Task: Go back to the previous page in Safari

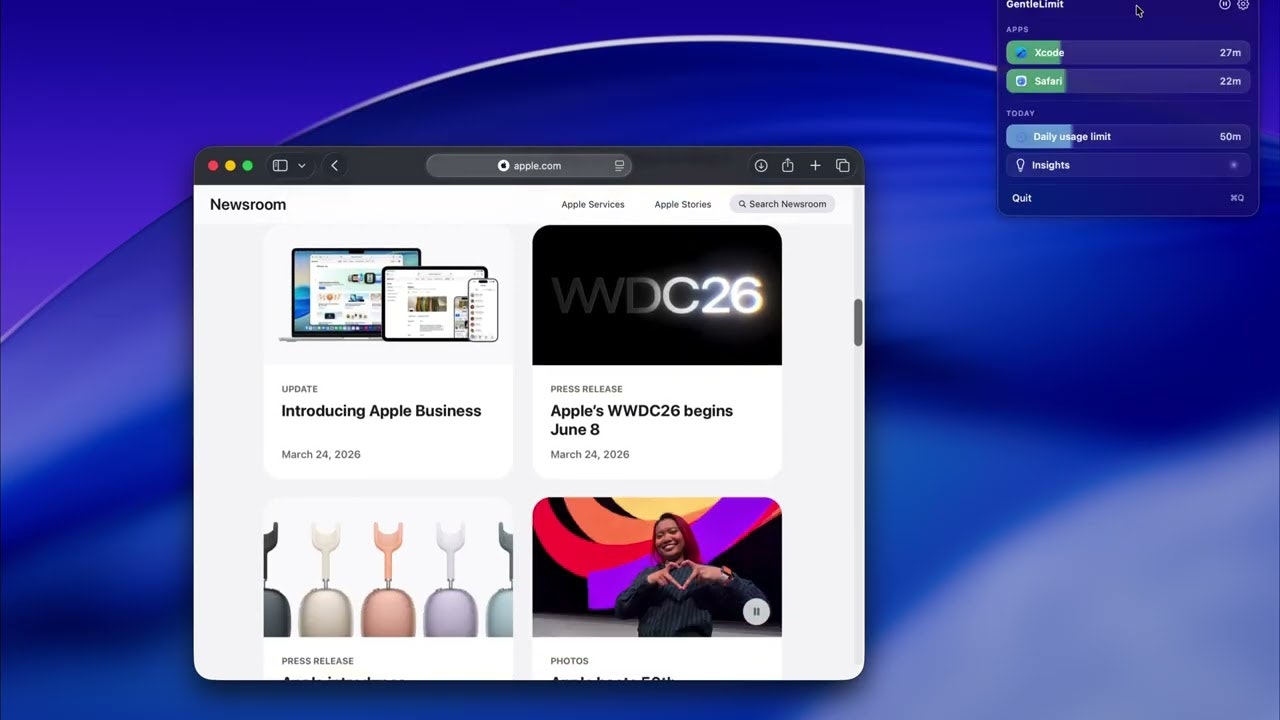Action: pyautogui.click(x=334, y=166)
